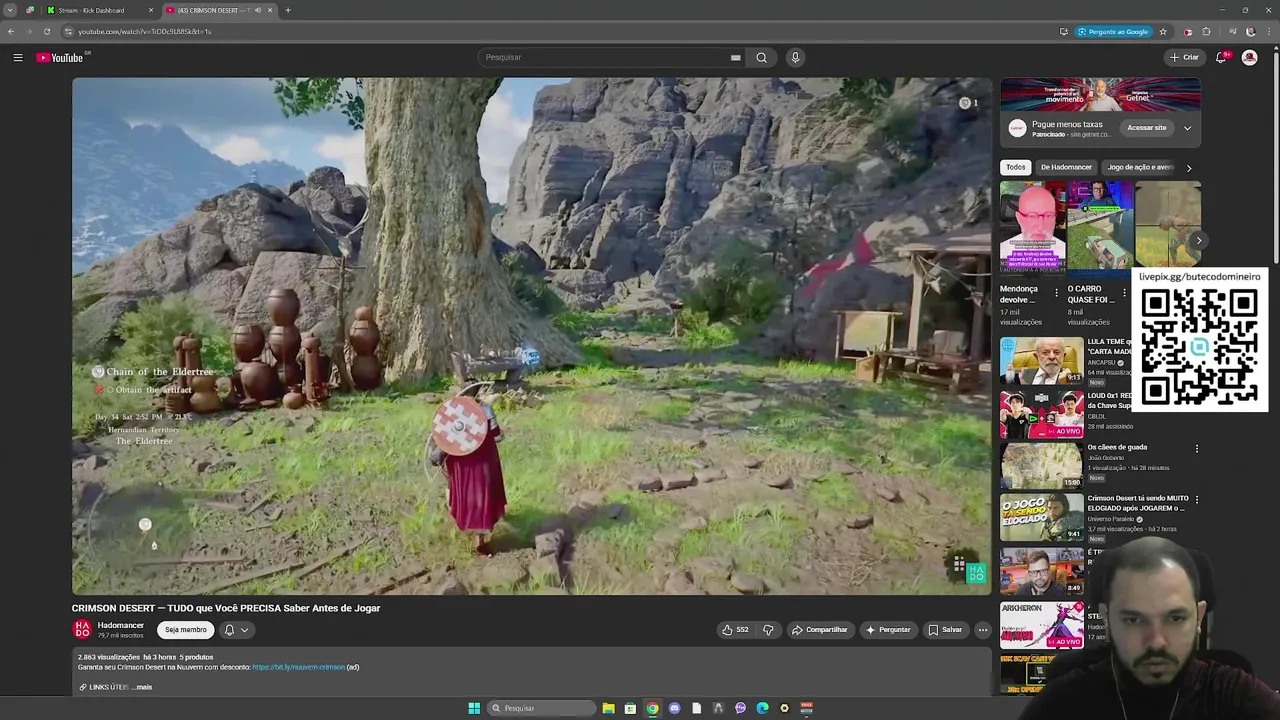This screenshot has width=1280, height=720.
Task: Open new browser tab with plus icon
Action: pos(288,10)
